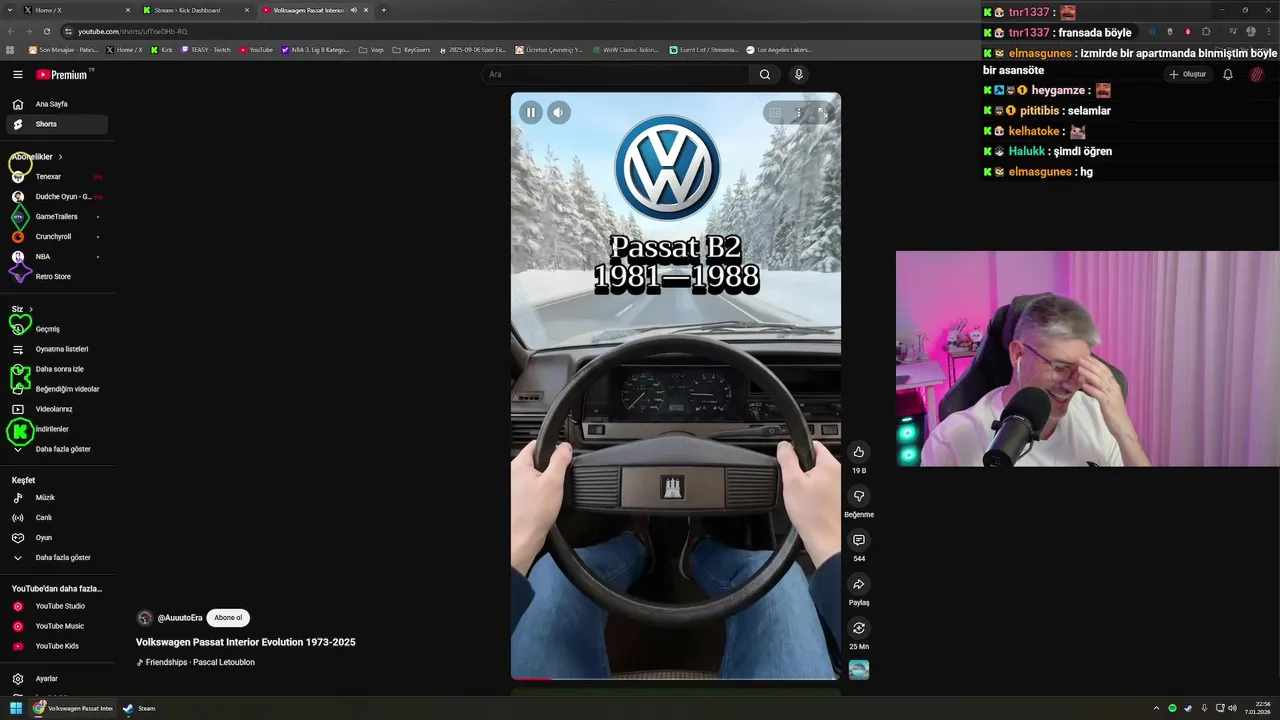1280x720 pixels.
Task: Expand Daha fazla göster under Keşfet
Action: click(x=56, y=558)
